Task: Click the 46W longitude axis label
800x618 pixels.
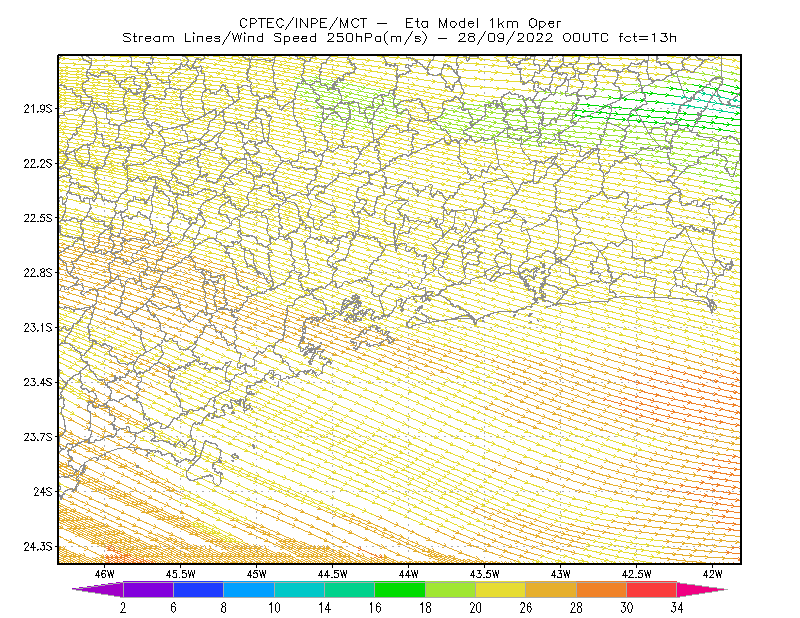Action: [105, 574]
